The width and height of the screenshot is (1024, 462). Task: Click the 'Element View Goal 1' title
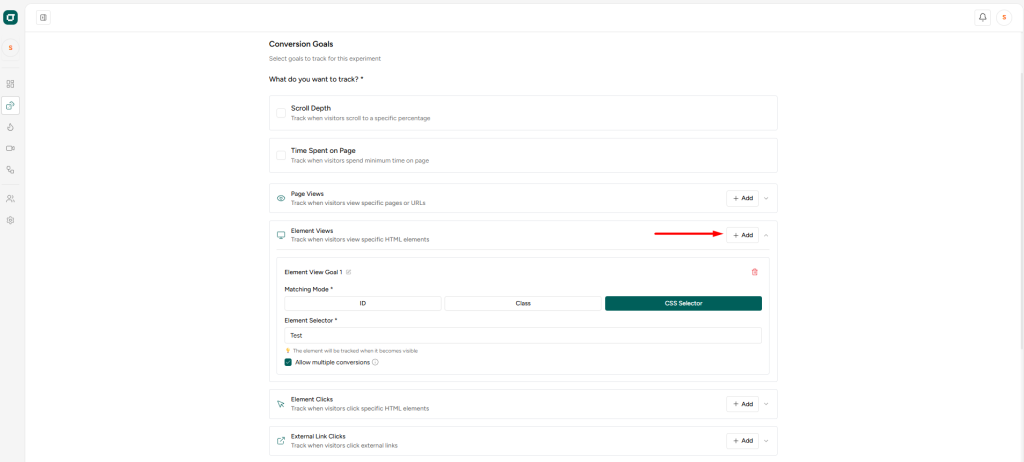click(x=313, y=272)
